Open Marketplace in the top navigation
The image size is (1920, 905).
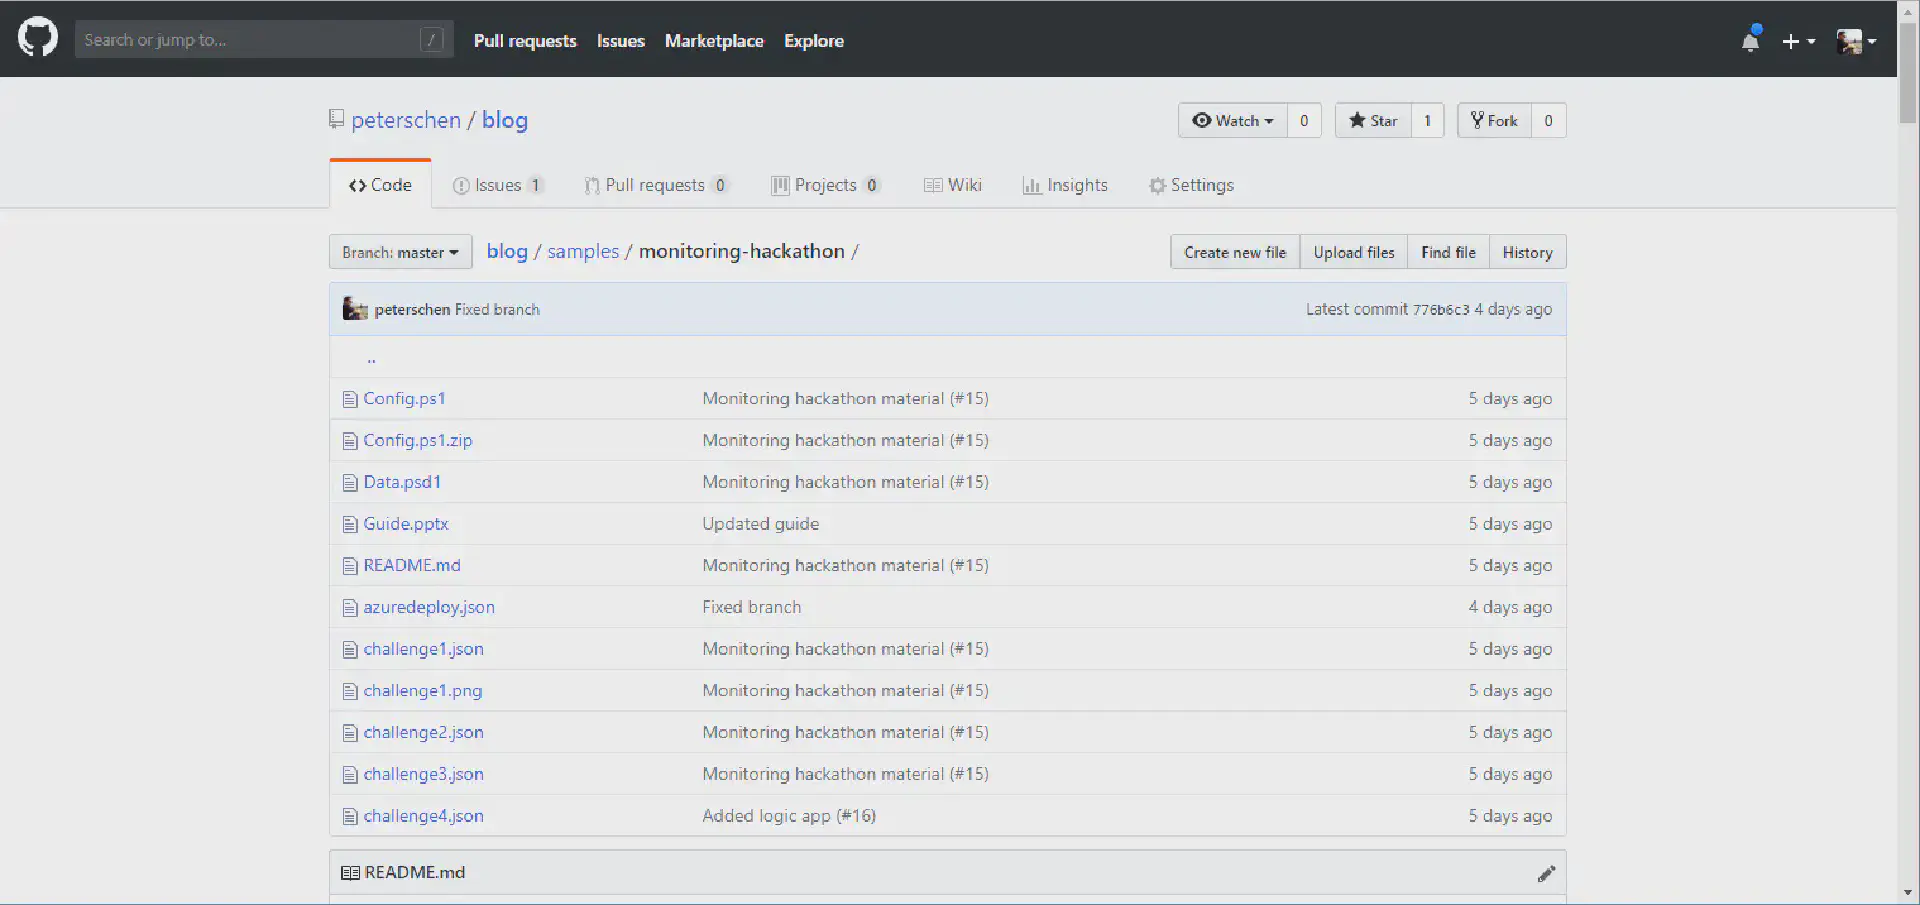point(714,41)
